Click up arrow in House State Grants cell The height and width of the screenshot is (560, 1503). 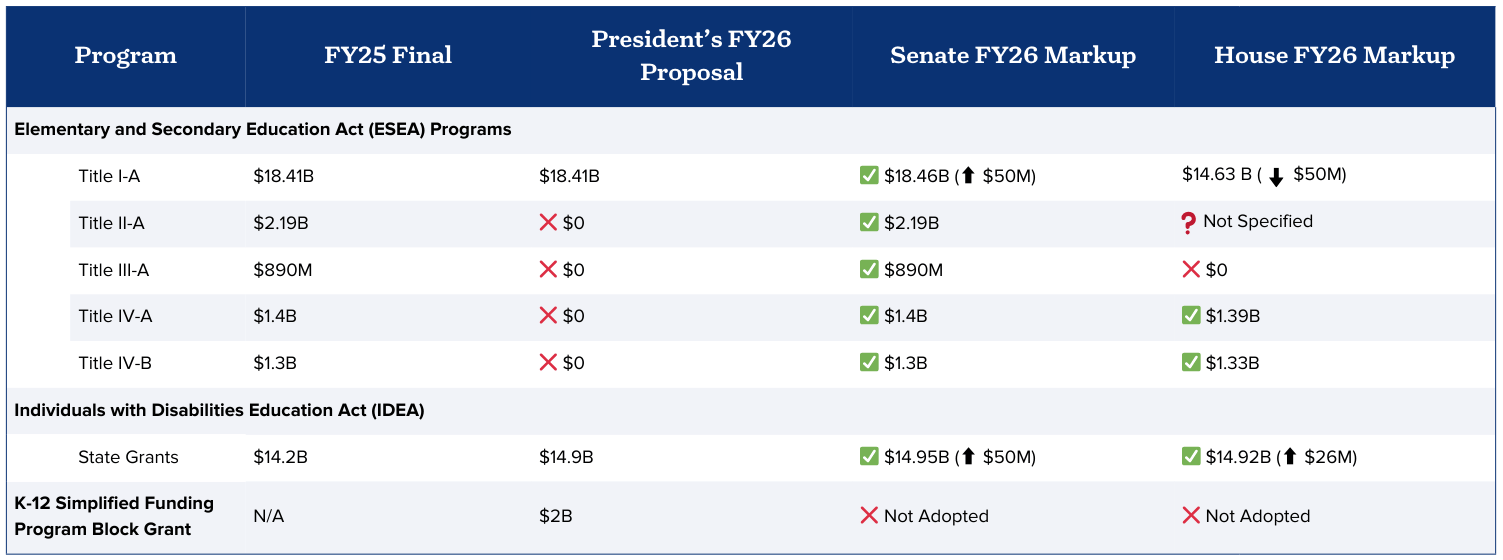[1289, 457]
